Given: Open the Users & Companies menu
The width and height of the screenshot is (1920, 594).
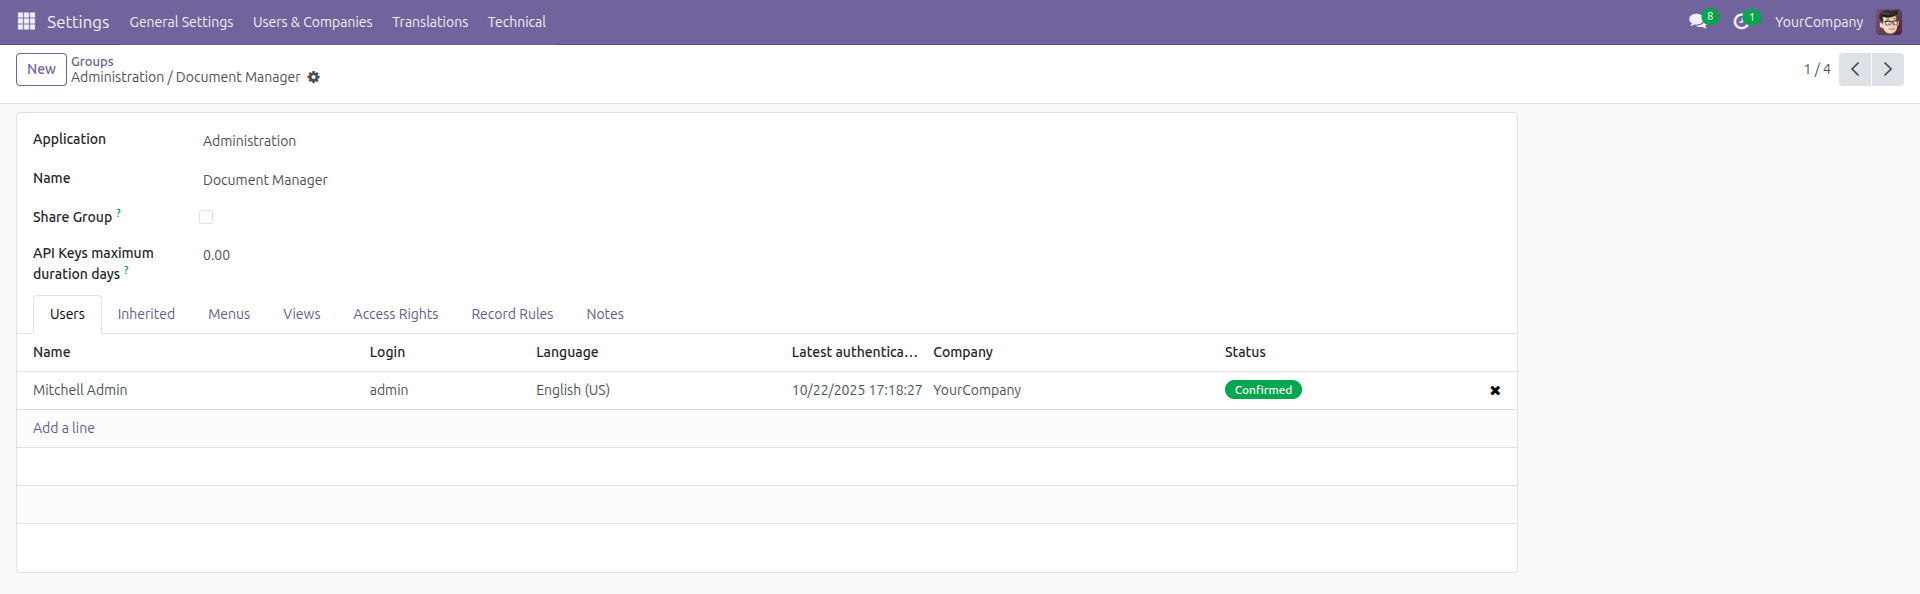Looking at the screenshot, I should [x=312, y=22].
